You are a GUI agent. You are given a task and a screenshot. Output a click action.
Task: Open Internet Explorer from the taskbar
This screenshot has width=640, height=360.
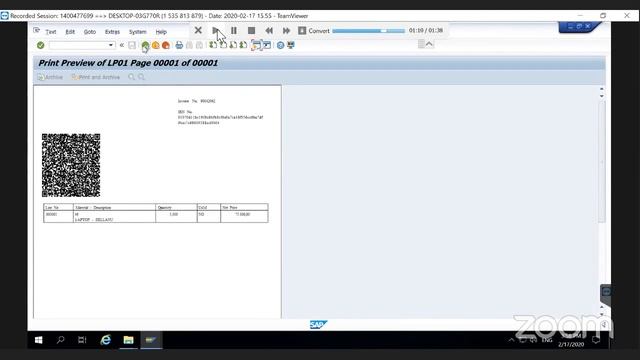coord(106,340)
